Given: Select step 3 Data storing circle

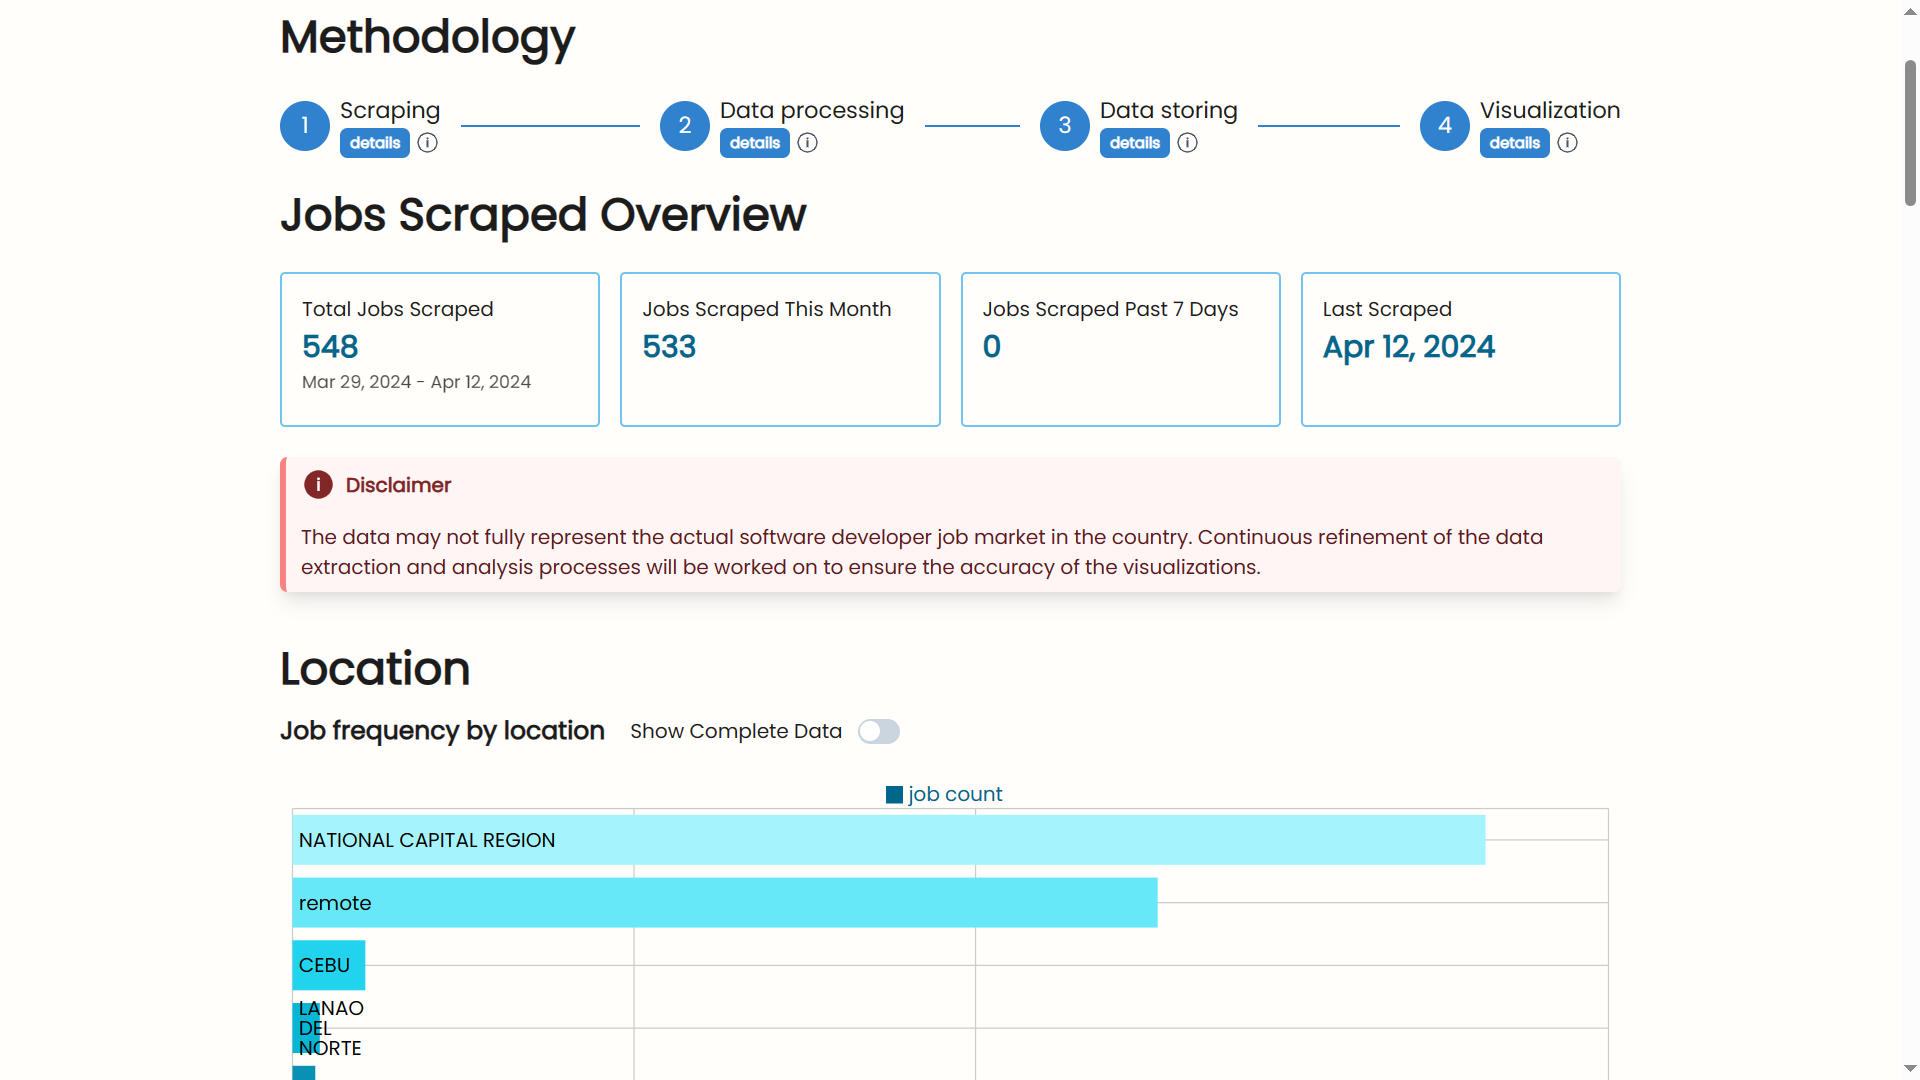Looking at the screenshot, I should (x=1065, y=126).
